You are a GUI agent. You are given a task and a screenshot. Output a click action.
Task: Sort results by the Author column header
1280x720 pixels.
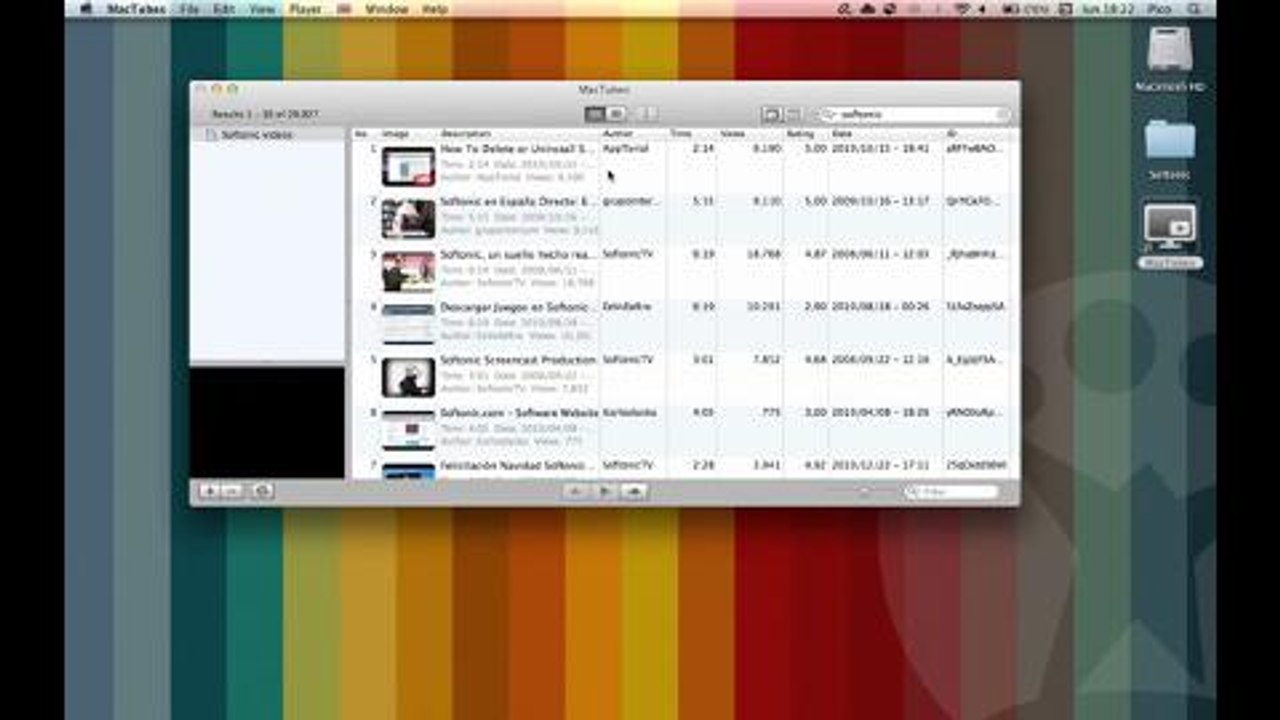pos(634,133)
